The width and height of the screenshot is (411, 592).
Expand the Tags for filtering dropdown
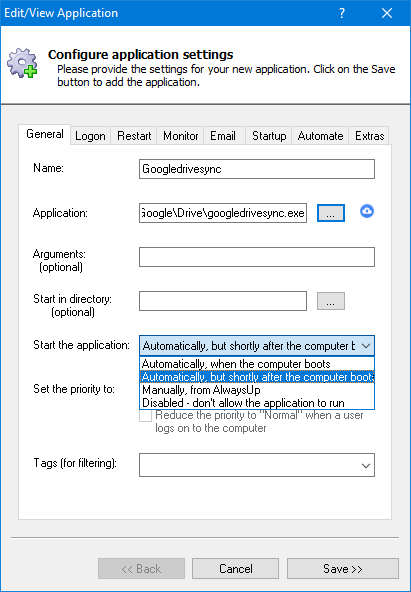(365, 465)
